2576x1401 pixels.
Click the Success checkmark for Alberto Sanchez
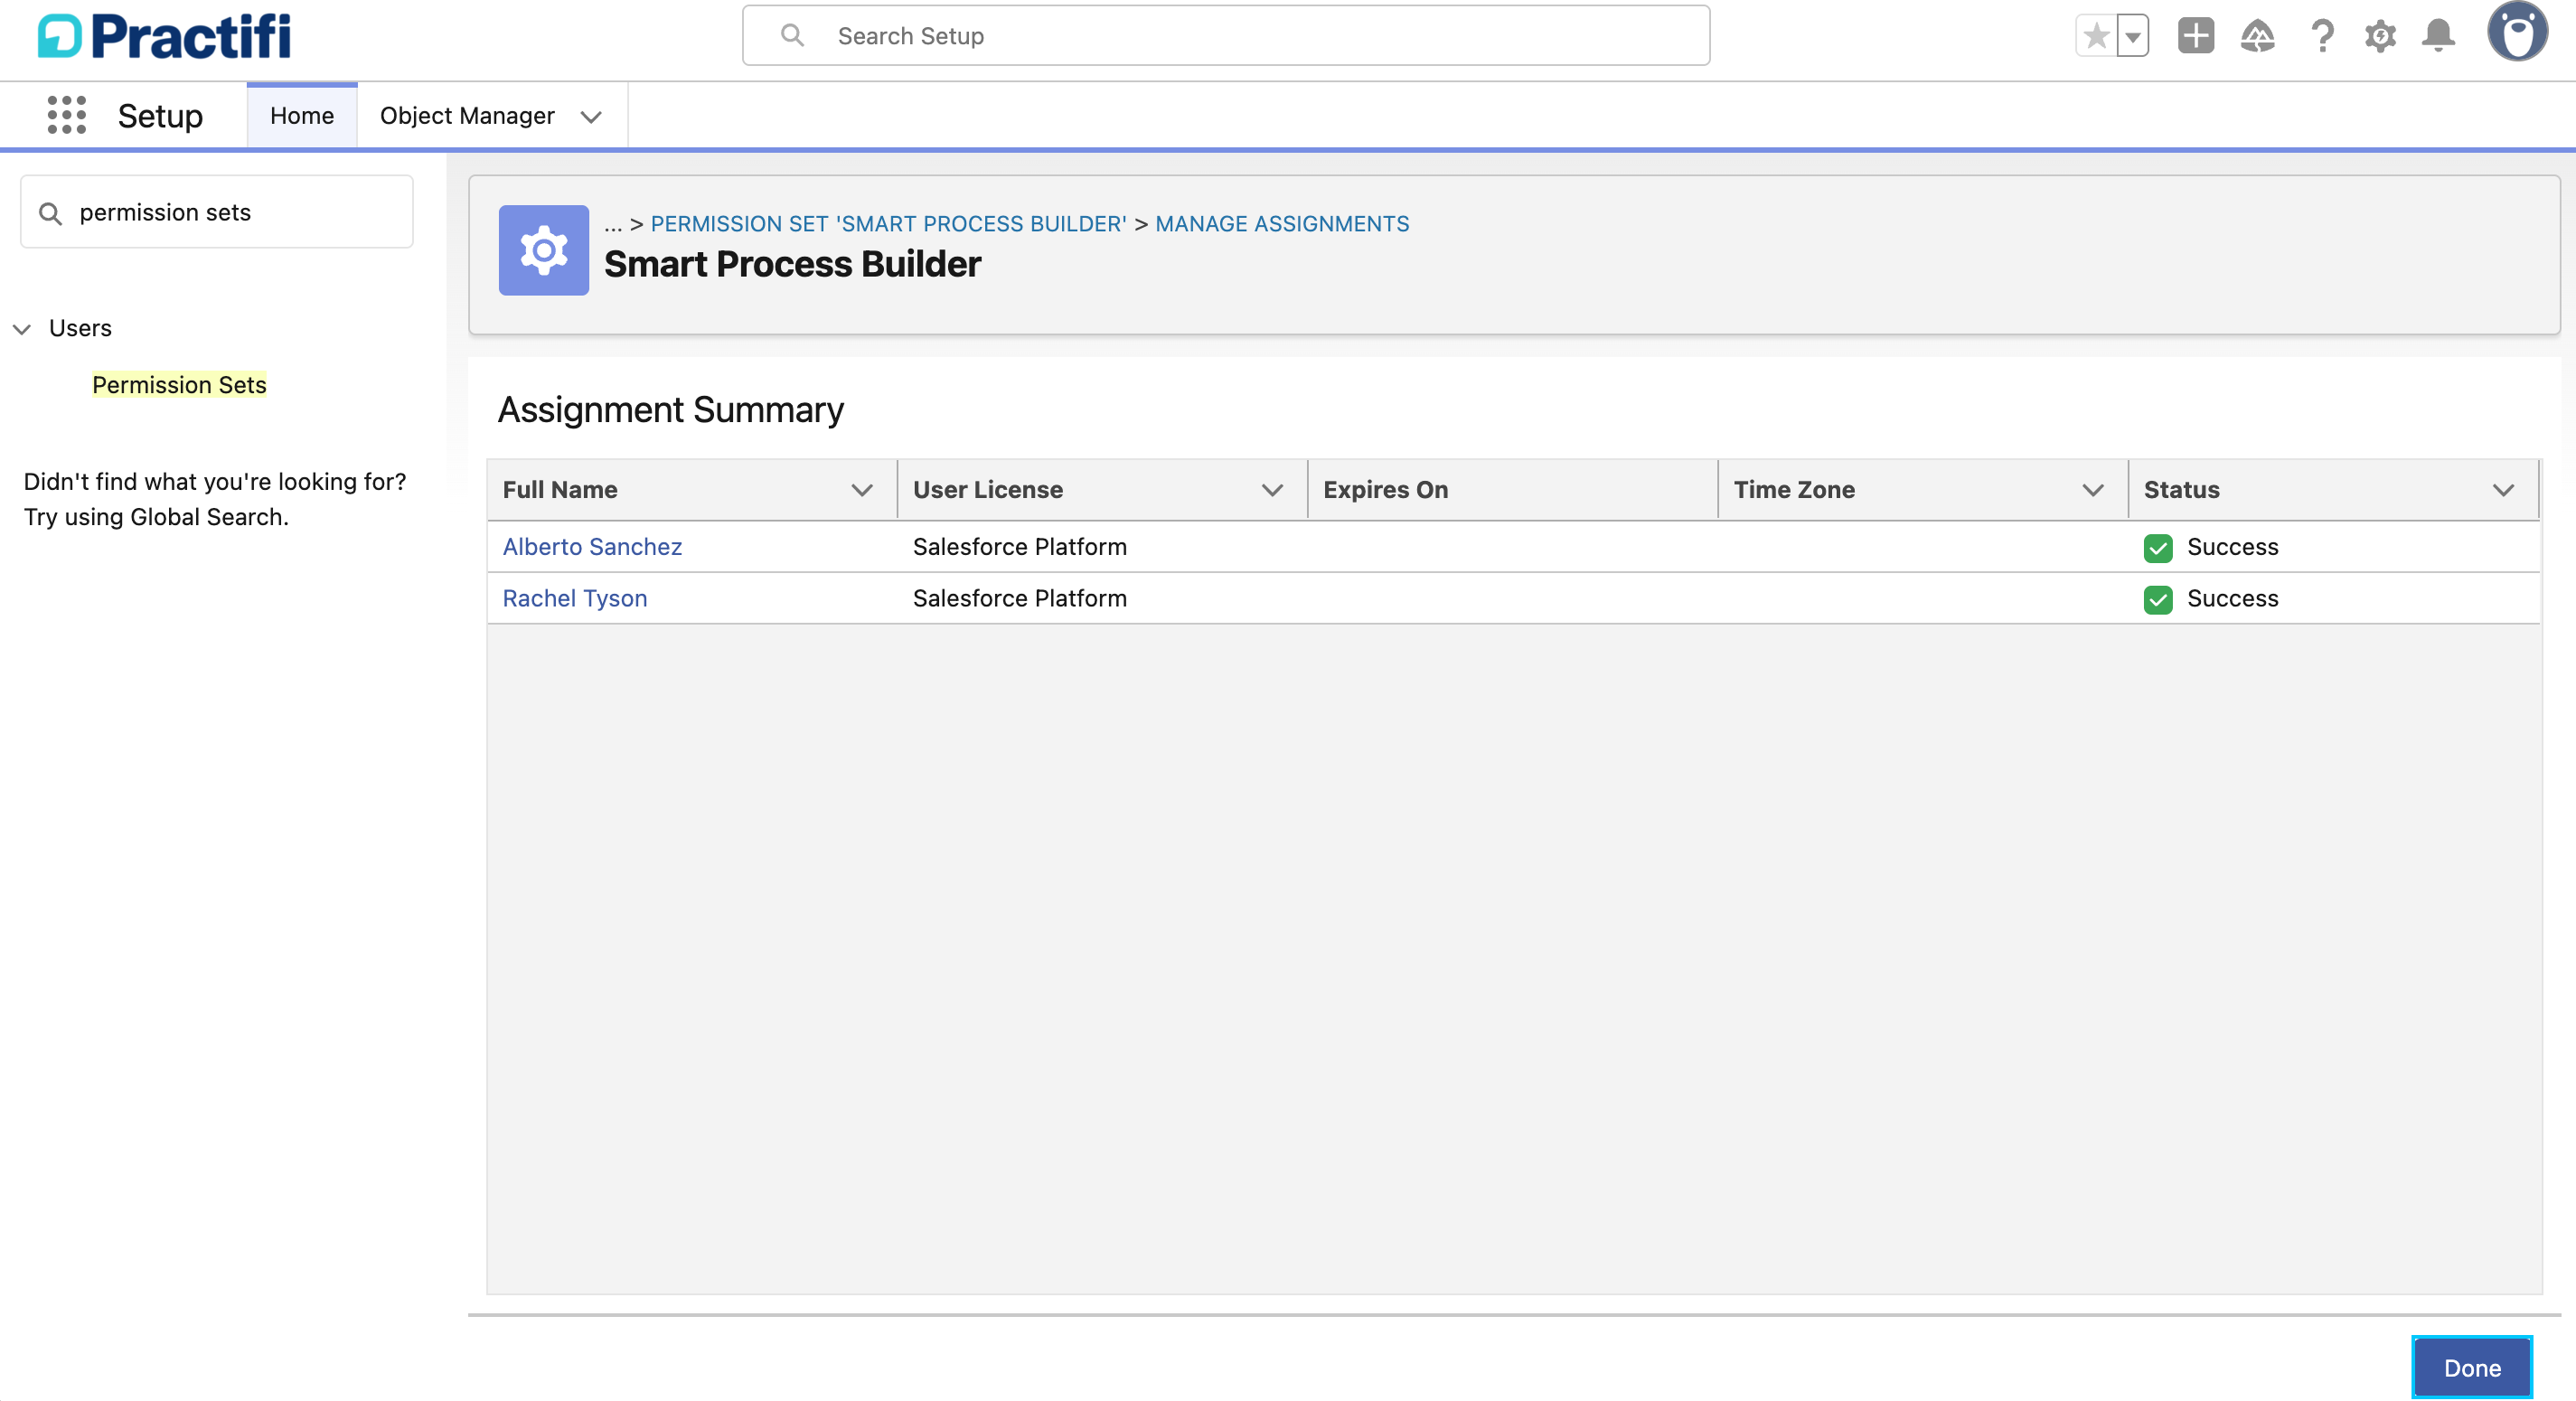pos(2158,548)
